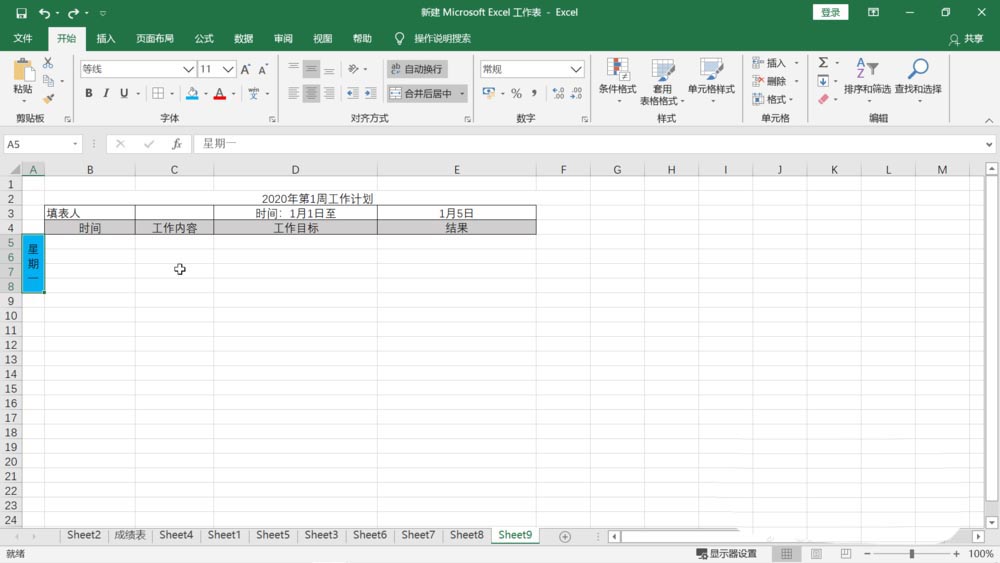
Task: Toggle Italic formatting
Action: 106,94
